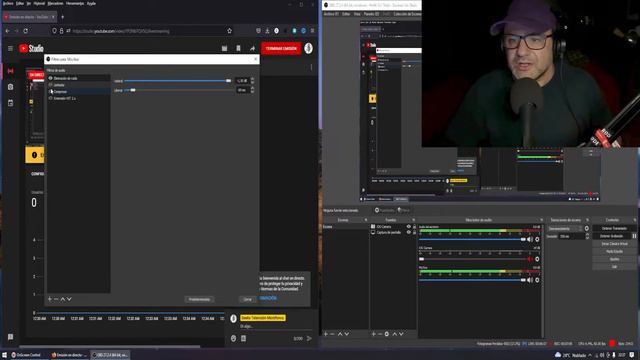Open the Editar menu in OBS
Image resolution: width=640 pixels, height=360 pixels.
coord(346,14)
